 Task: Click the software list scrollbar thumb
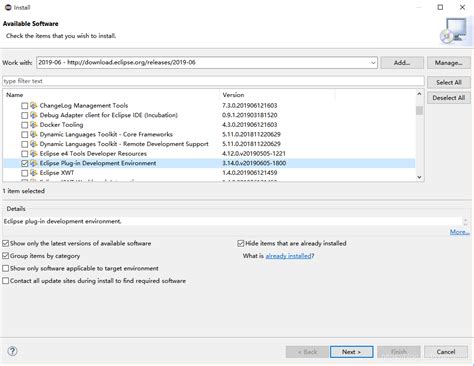pos(419,110)
